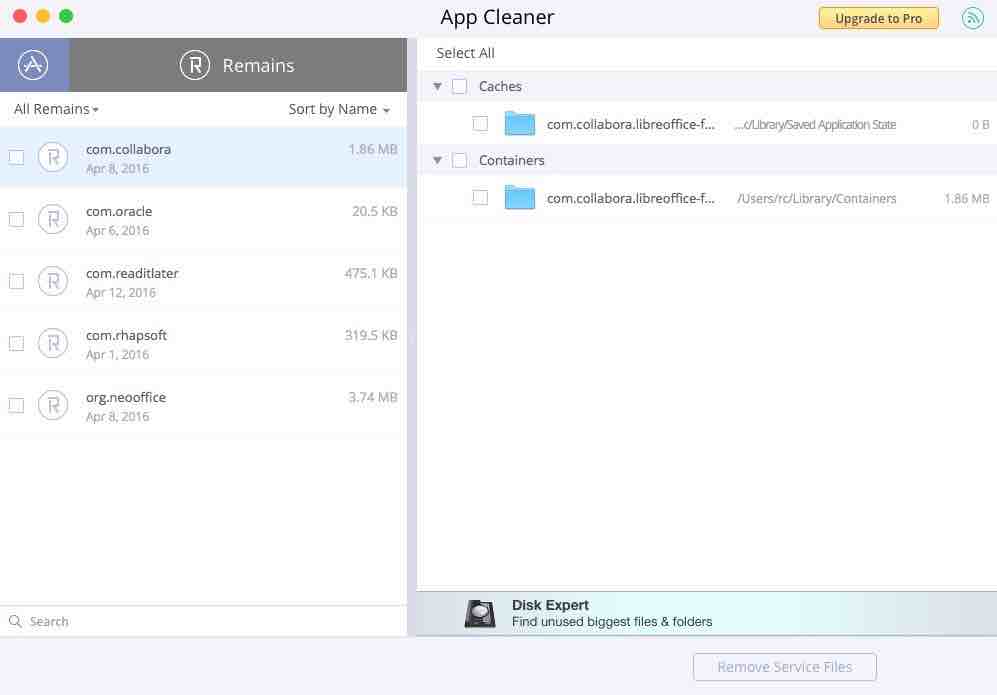The width and height of the screenshot is (997, 695).
Task: Click the Apr 6, 2016 date
Action: [x=118, y=230]
